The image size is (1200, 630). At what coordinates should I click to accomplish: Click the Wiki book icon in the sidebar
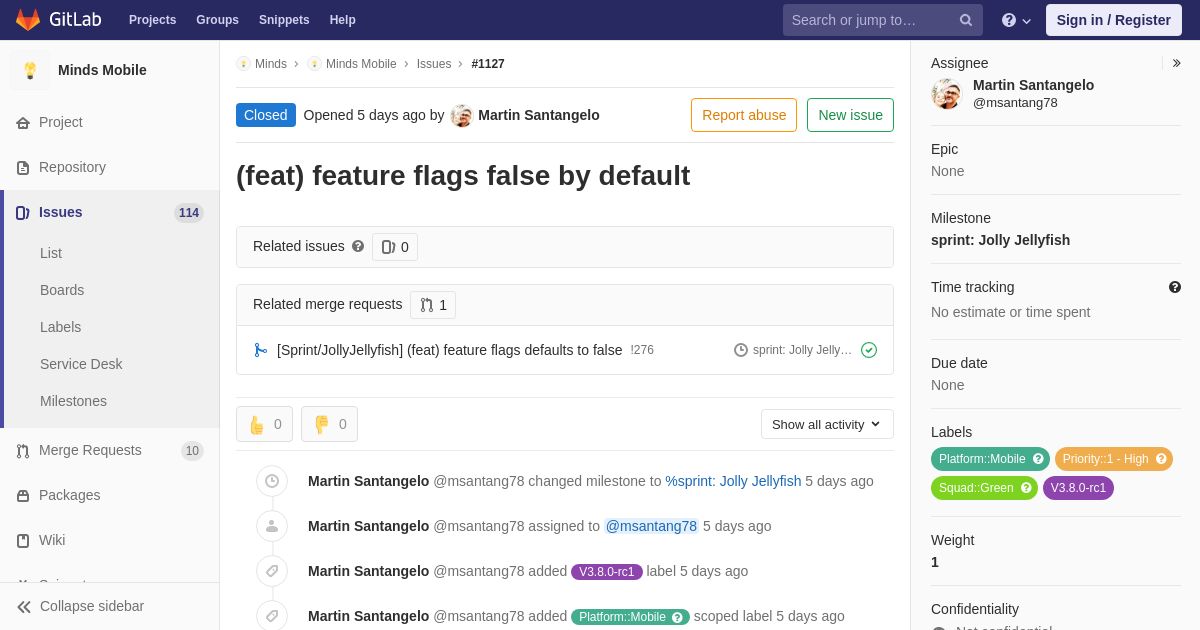point(23,540)
